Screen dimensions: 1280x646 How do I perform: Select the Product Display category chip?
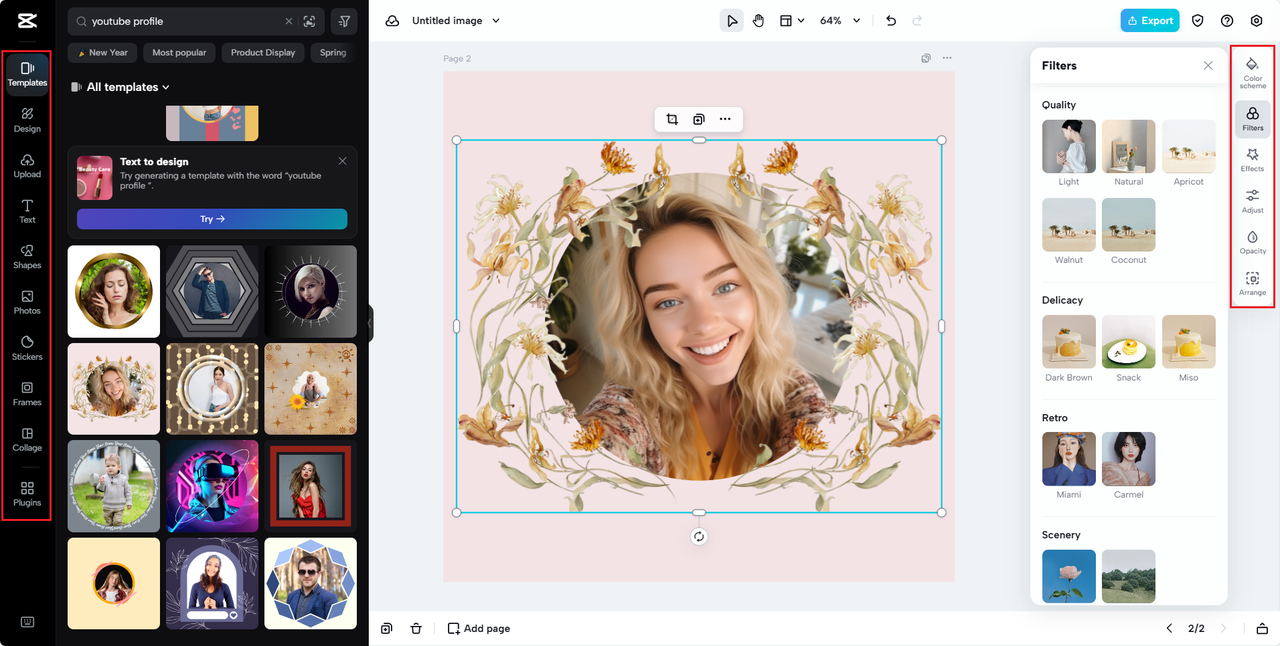click(263, 52)
